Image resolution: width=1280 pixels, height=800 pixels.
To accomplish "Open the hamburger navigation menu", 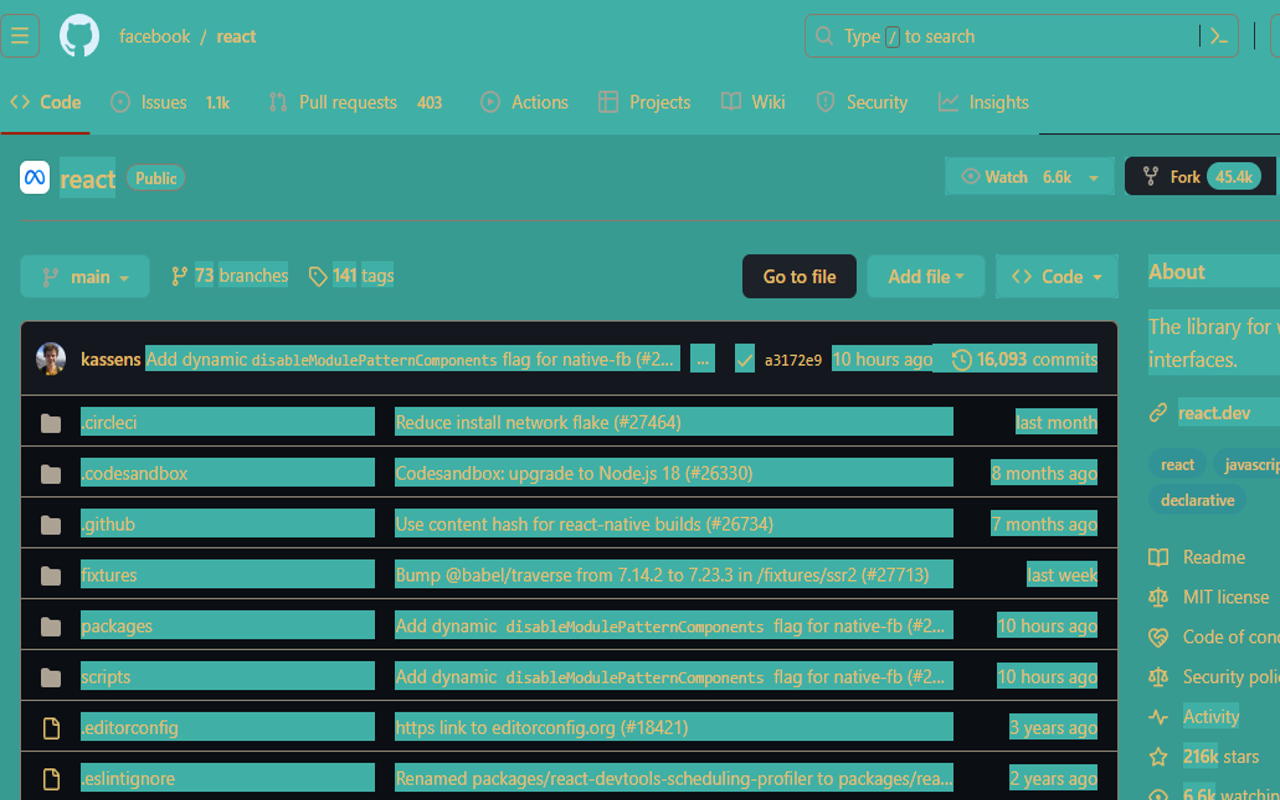I will click(20, 36).
